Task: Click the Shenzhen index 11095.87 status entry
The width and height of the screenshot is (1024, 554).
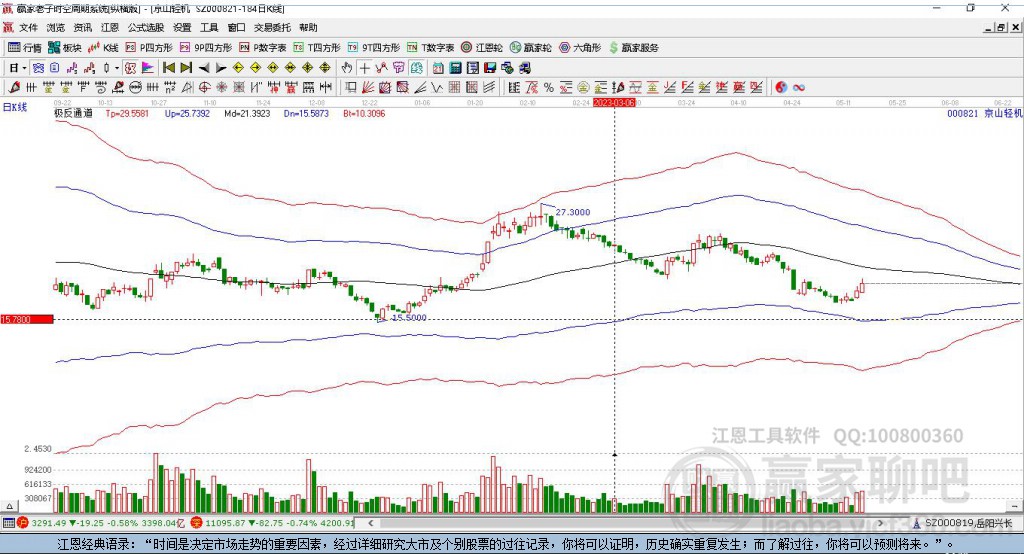Action: click(273, 523)
